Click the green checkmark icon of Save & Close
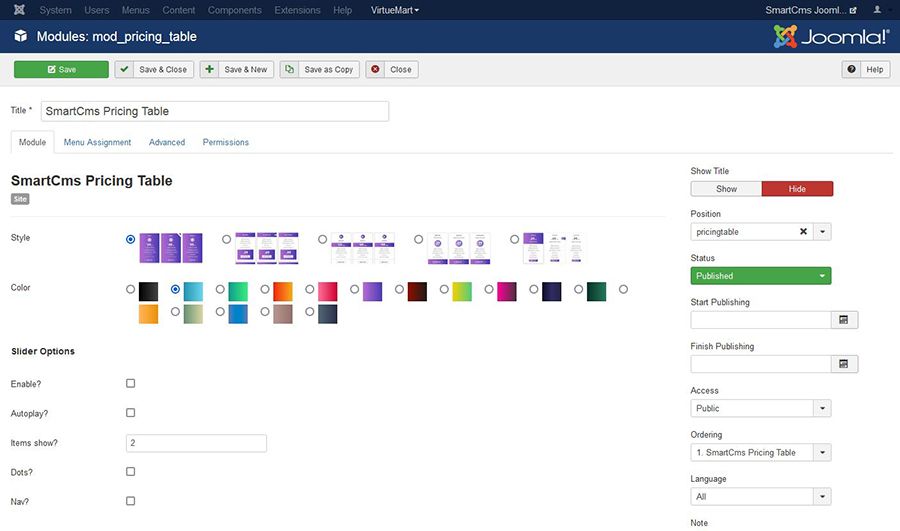Screen dimensions: 900x531 [124, 69]
